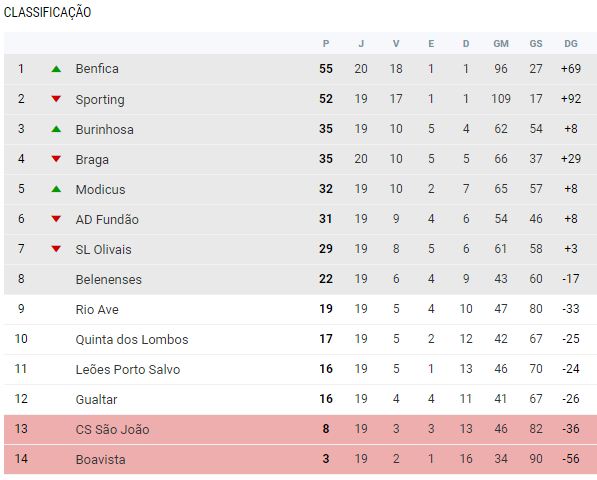
Task: Click the red down arrow beside Braga
Action: 56,159
